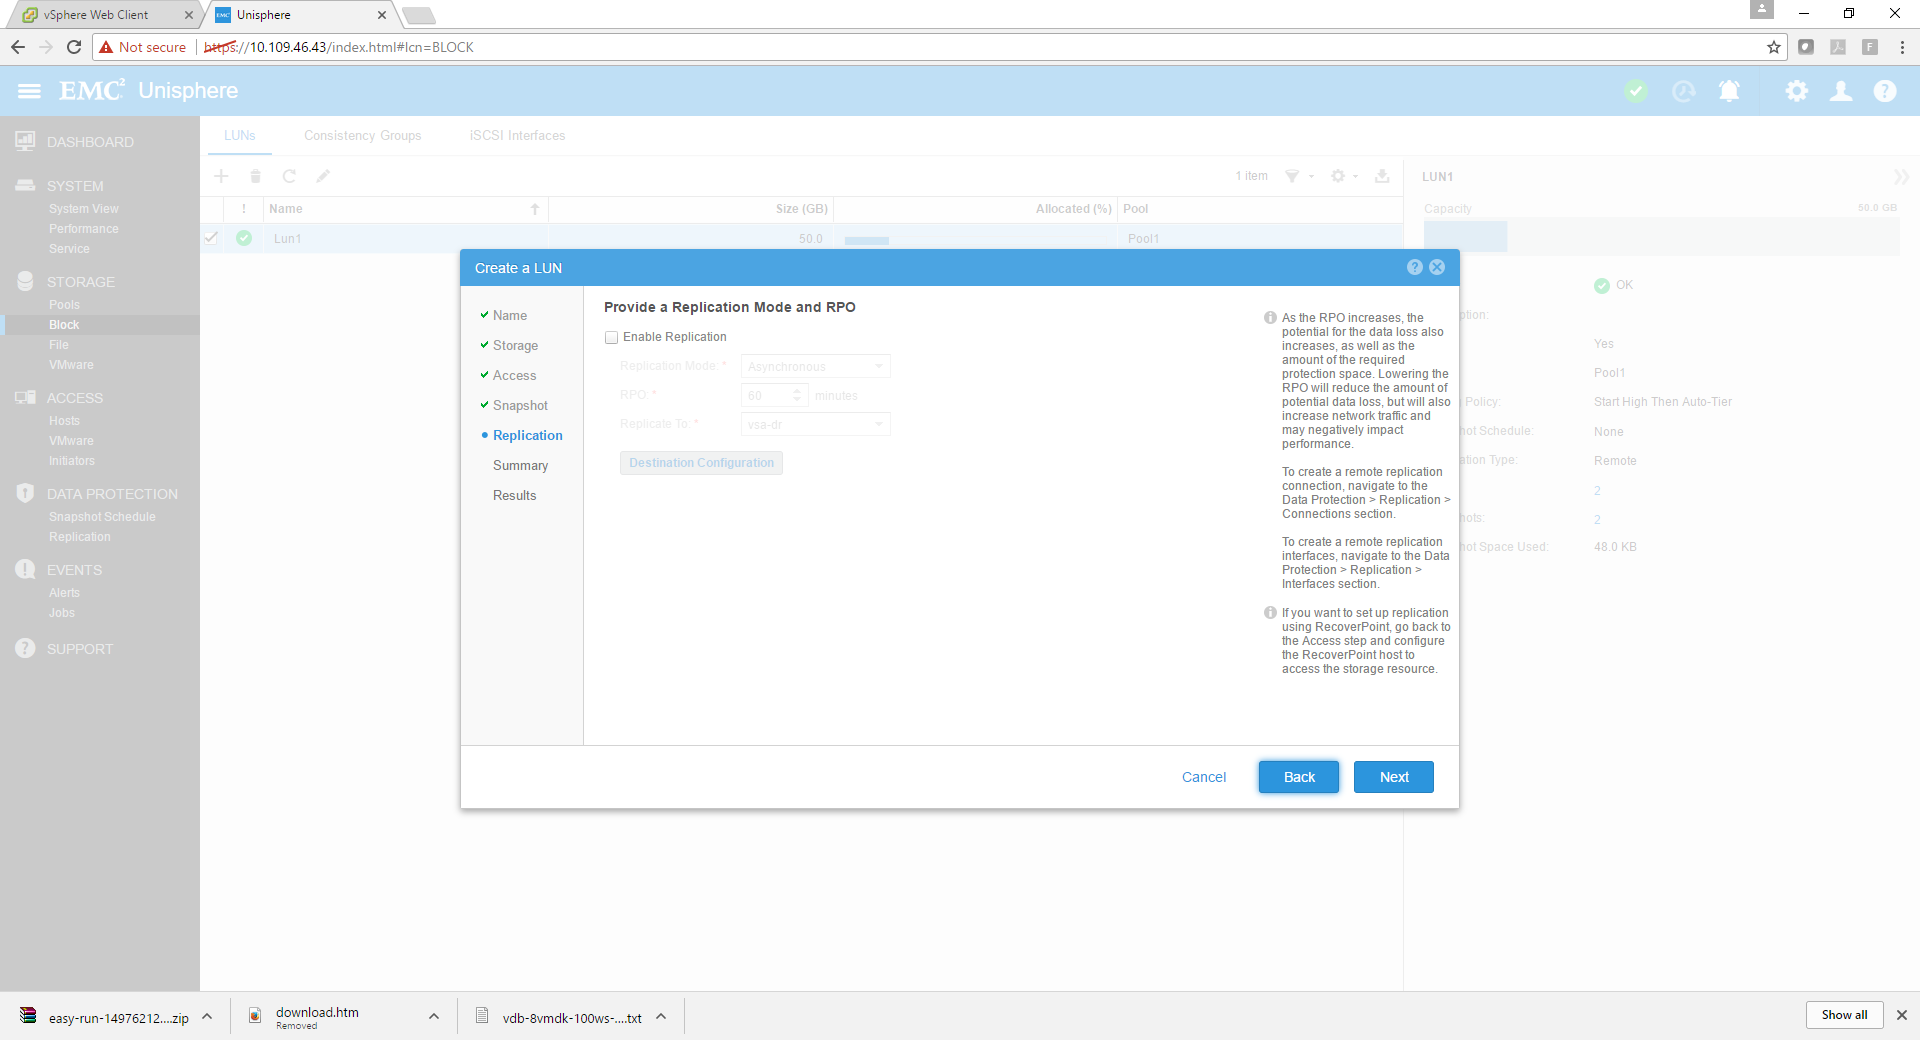Open the settings gear icon in header
Image resolution: width=1920 pixels, height=1040 pixels.
pyautogui.click(x=1796, y=91)
